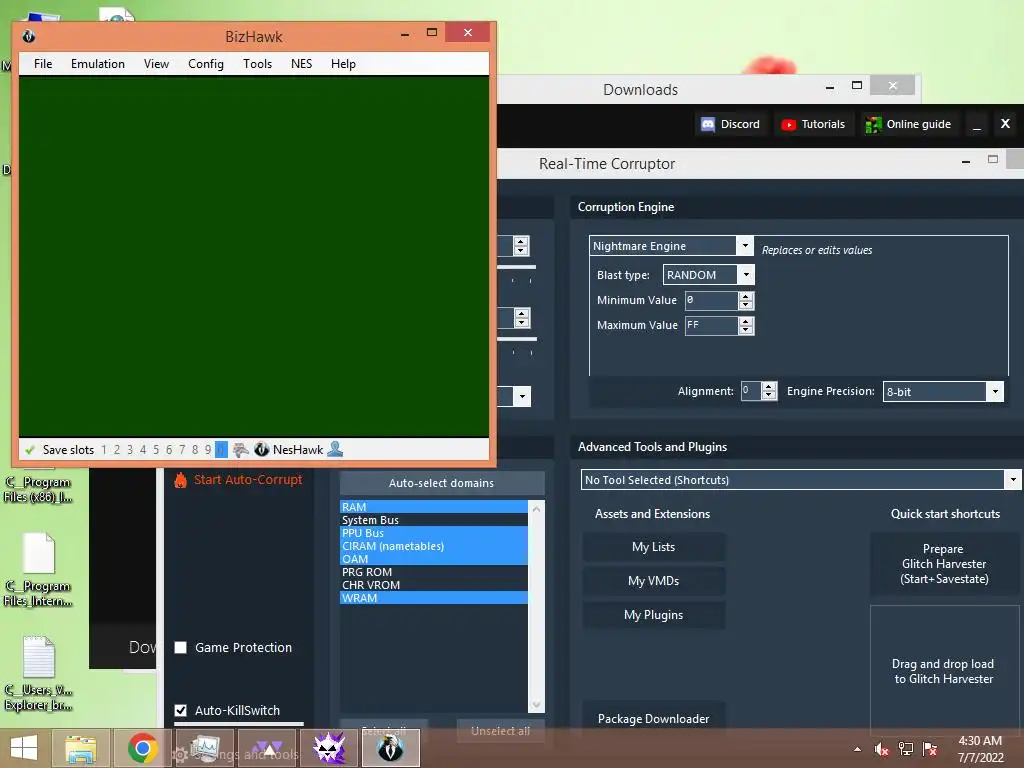Open My Lists

653,547
